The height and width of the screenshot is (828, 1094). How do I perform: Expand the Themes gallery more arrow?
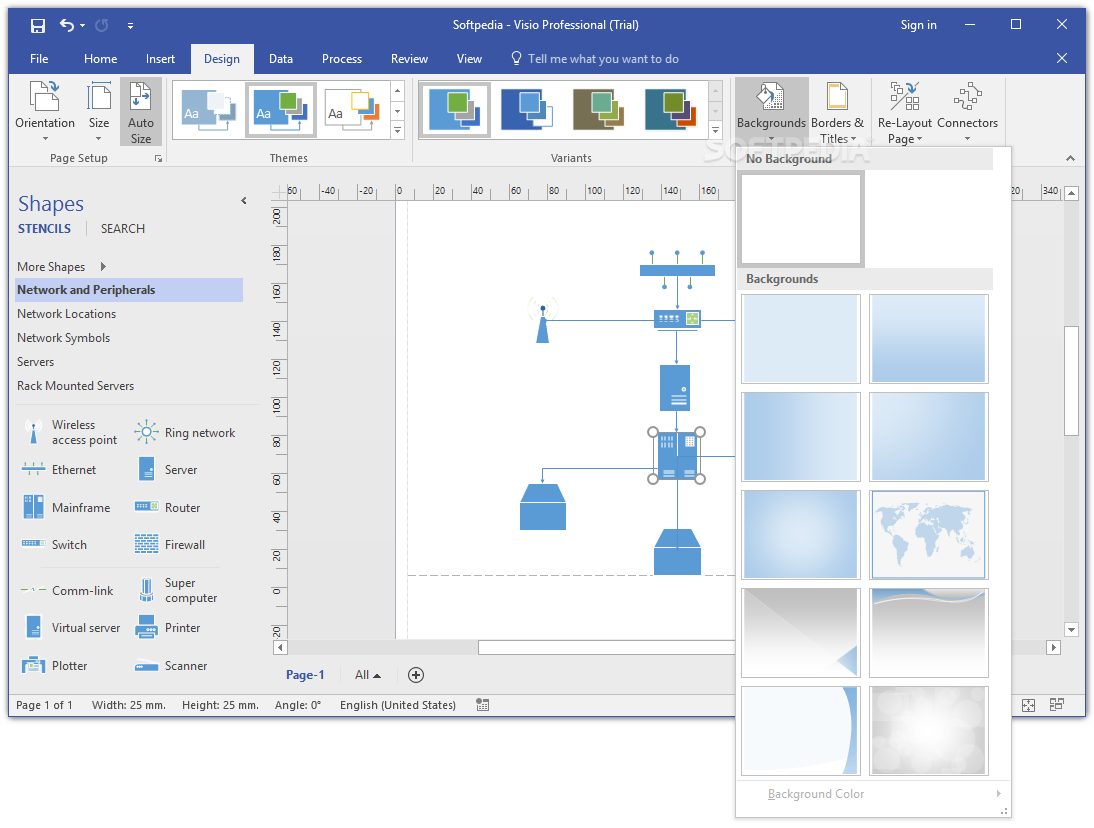(x=398, y=130)
